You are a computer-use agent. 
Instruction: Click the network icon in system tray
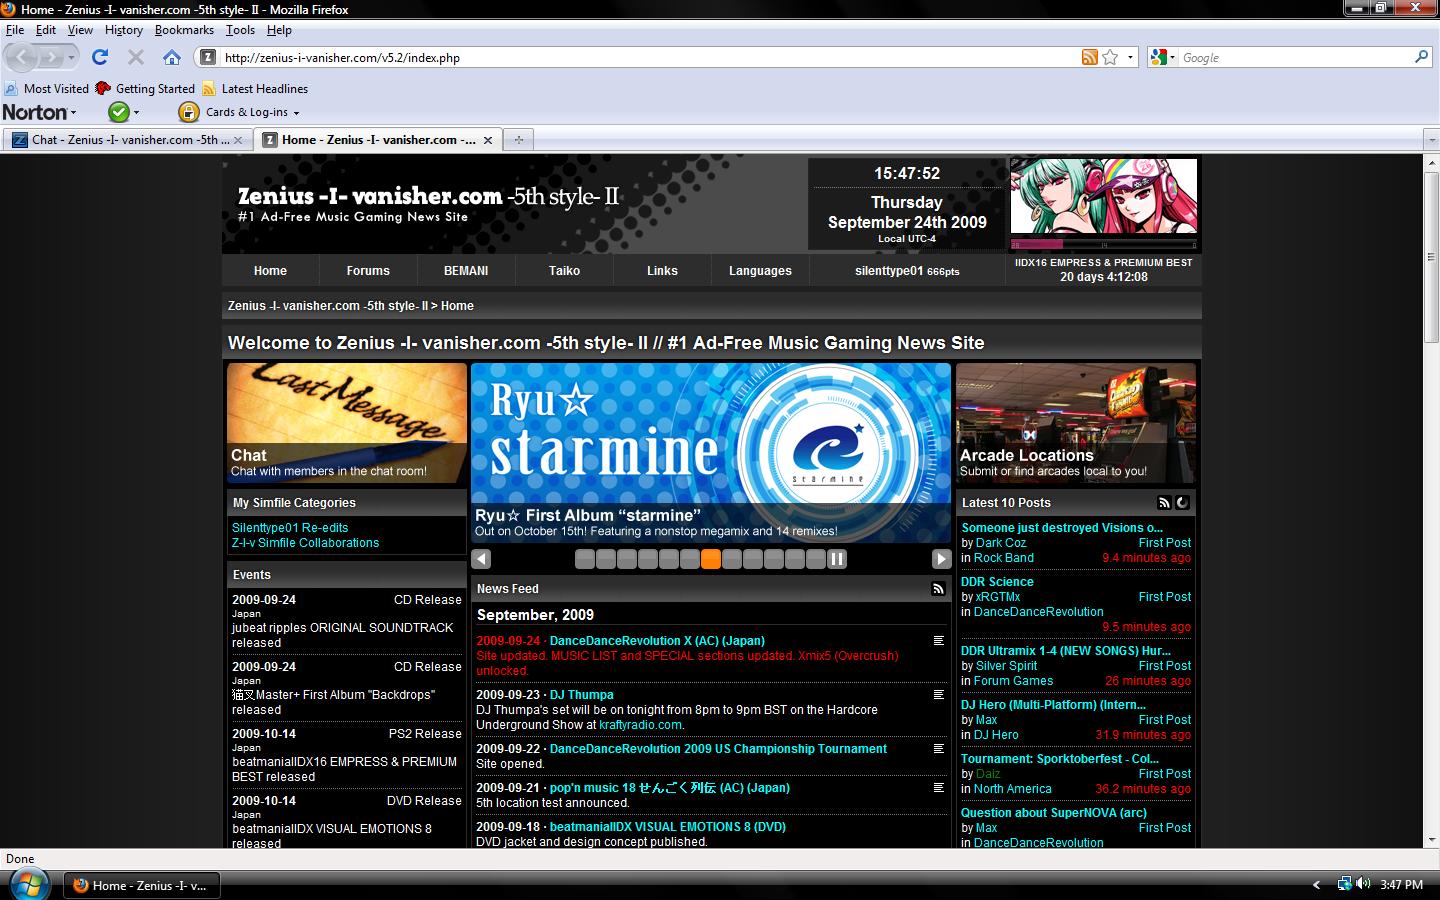click(x=1344, y=884)
